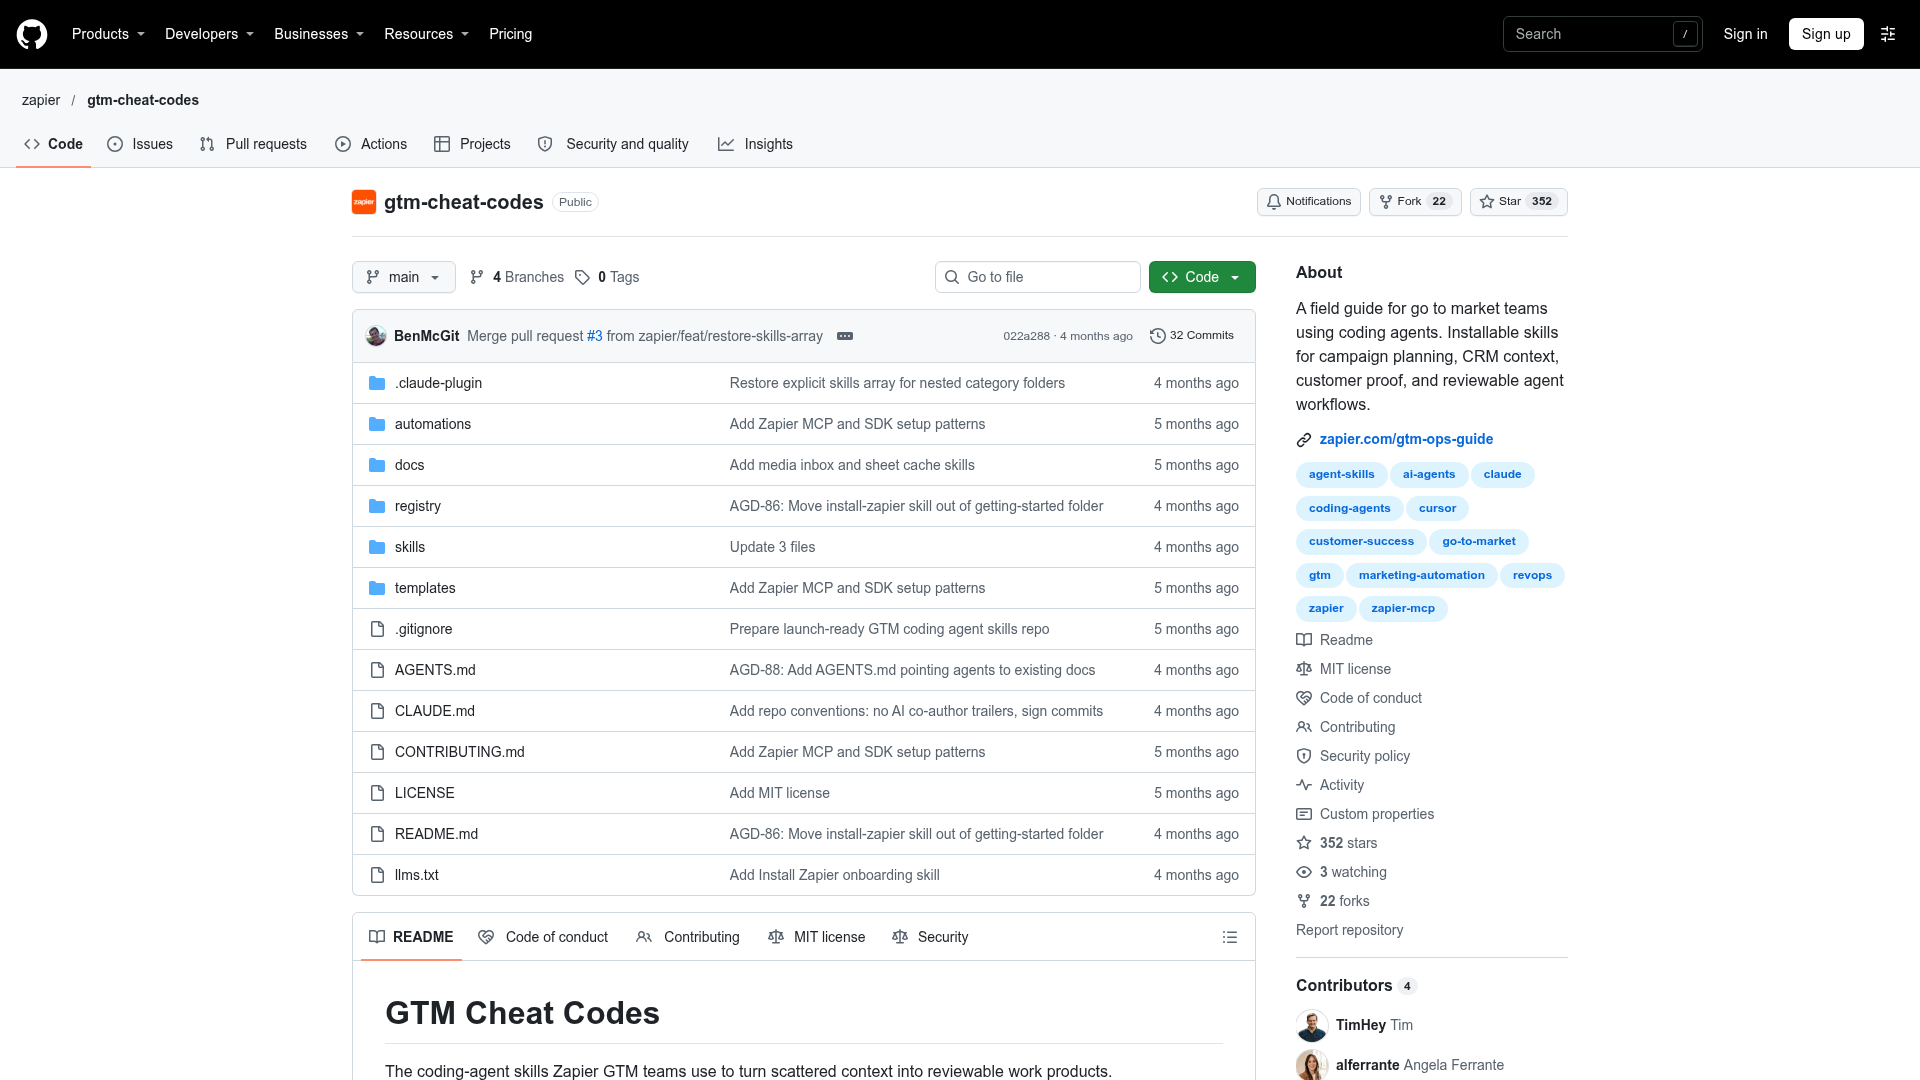This screenshot has height=1080, width=1920.
Task: Open the settings sliders icon beside Sign up
Action: (x=1888, y=34)
